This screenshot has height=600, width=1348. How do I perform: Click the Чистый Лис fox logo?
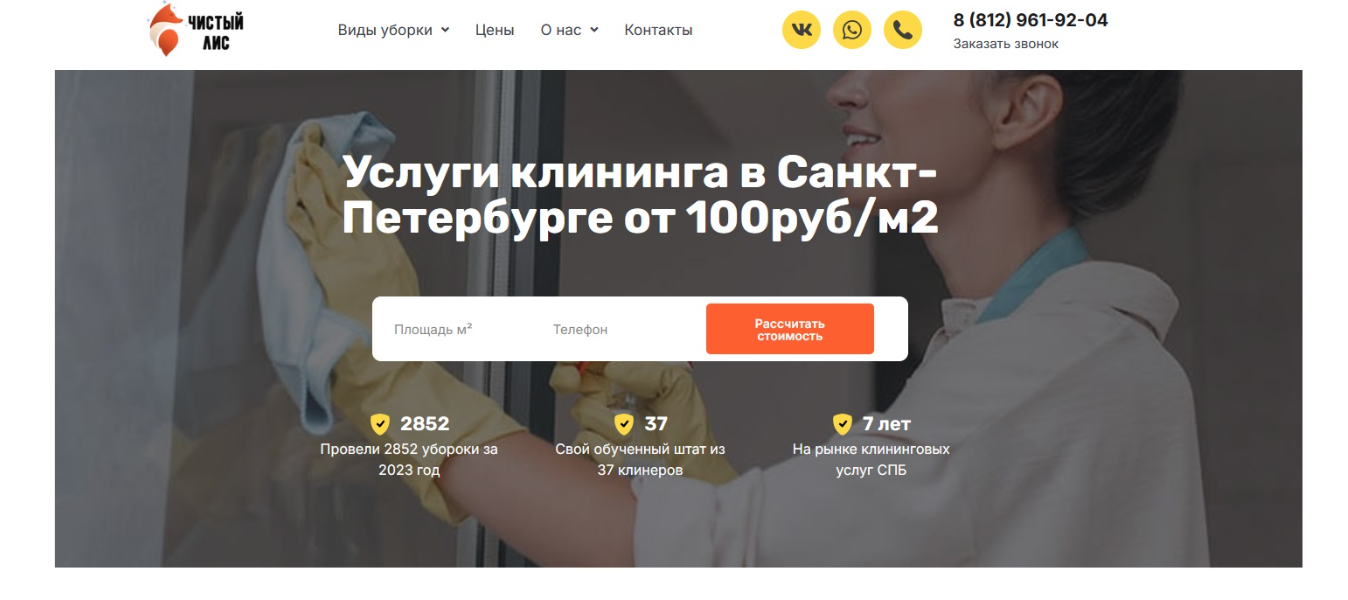point(195,28)
